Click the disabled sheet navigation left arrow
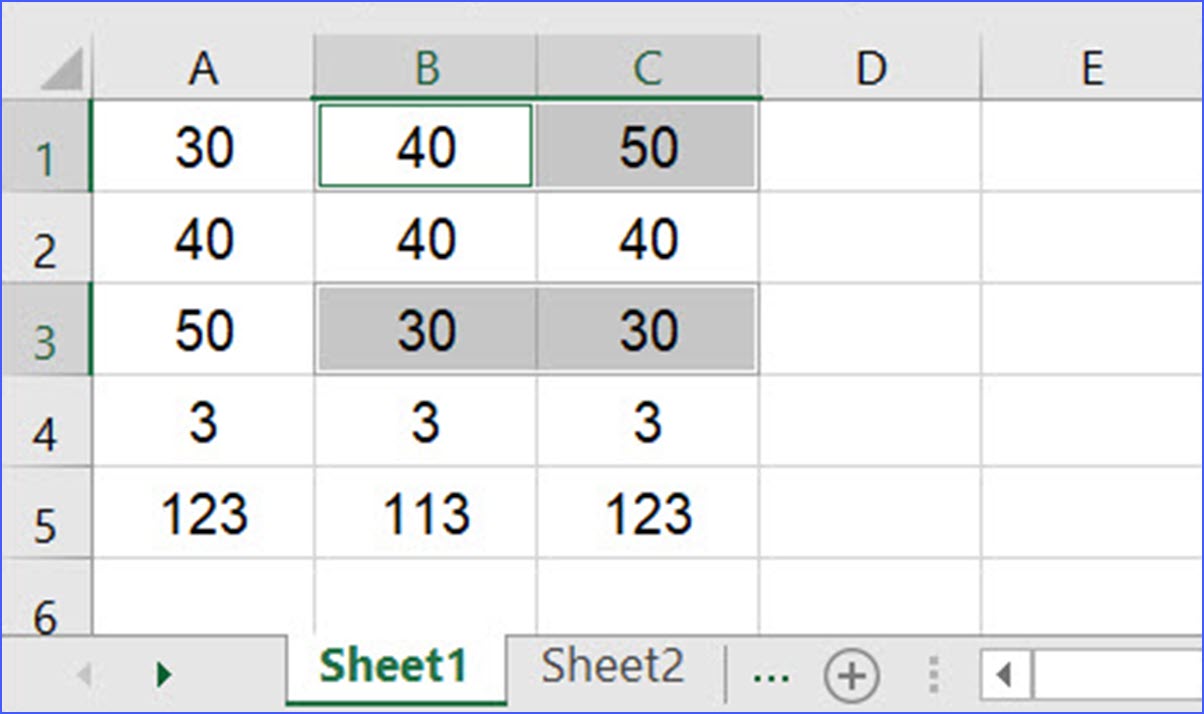Viewport: 1204px width, 714px height. click(85, 674)
